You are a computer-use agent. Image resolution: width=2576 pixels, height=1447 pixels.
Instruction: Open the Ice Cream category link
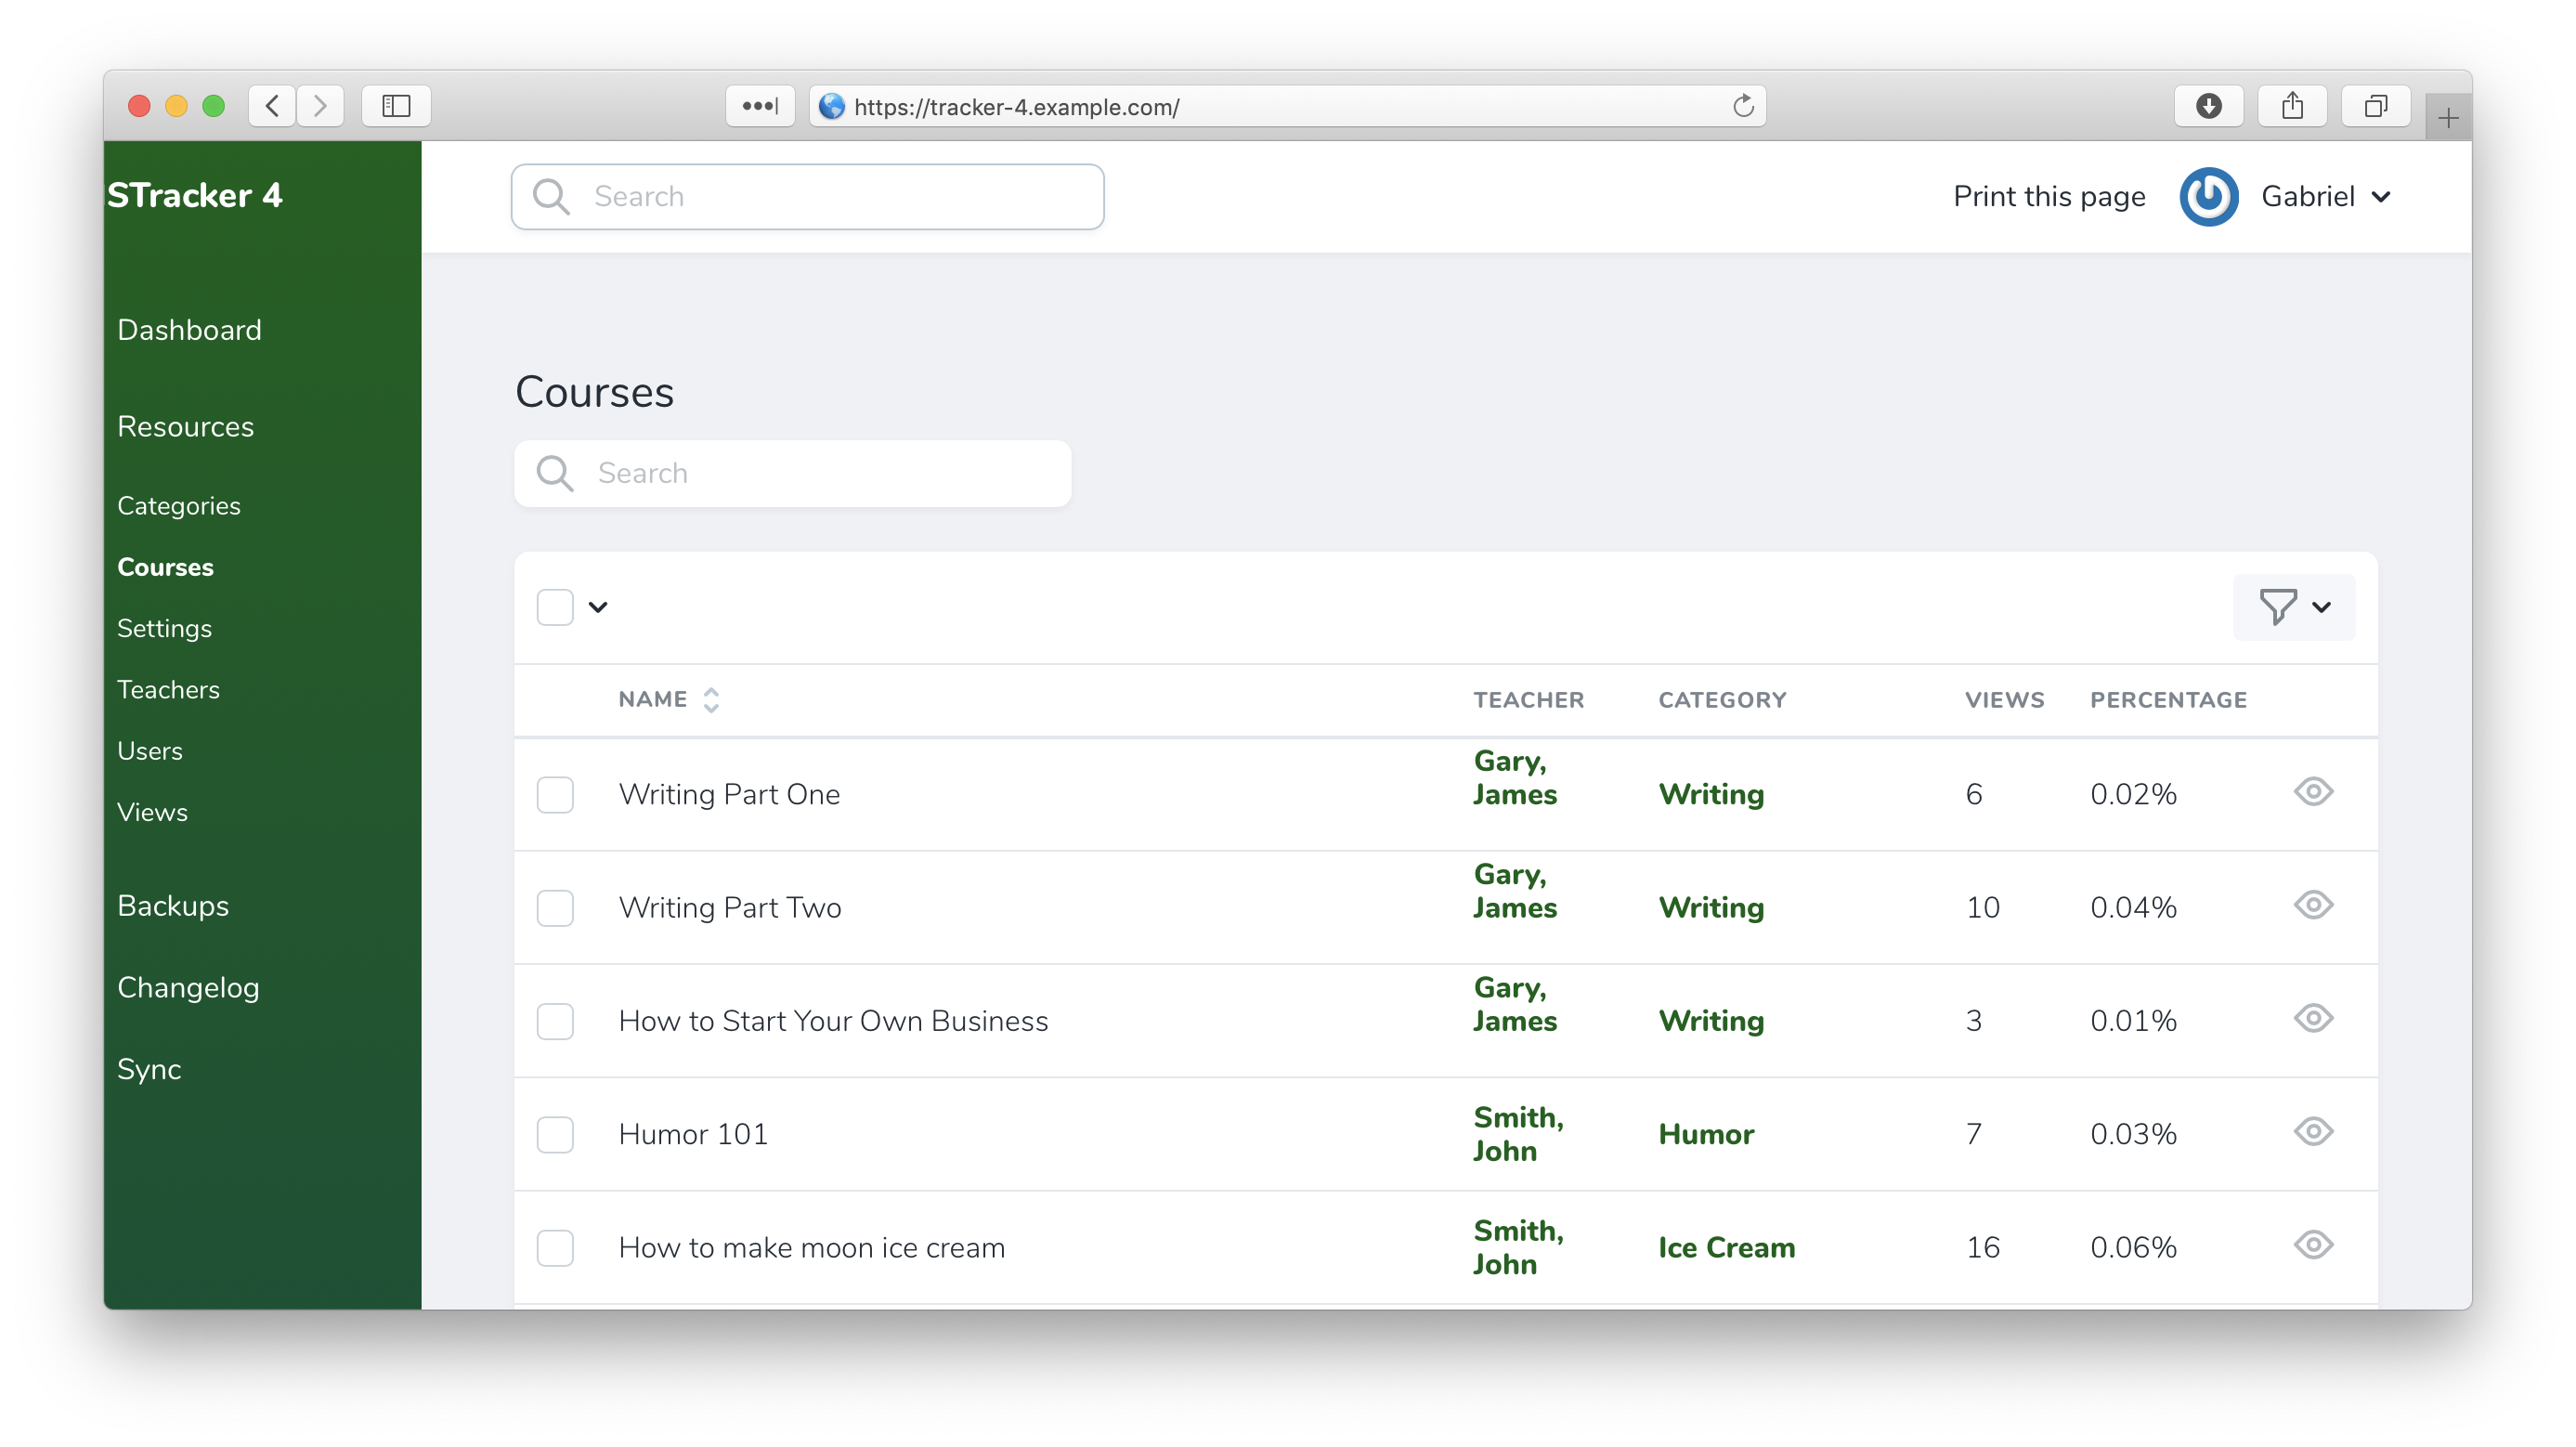coord(1726,1247)
